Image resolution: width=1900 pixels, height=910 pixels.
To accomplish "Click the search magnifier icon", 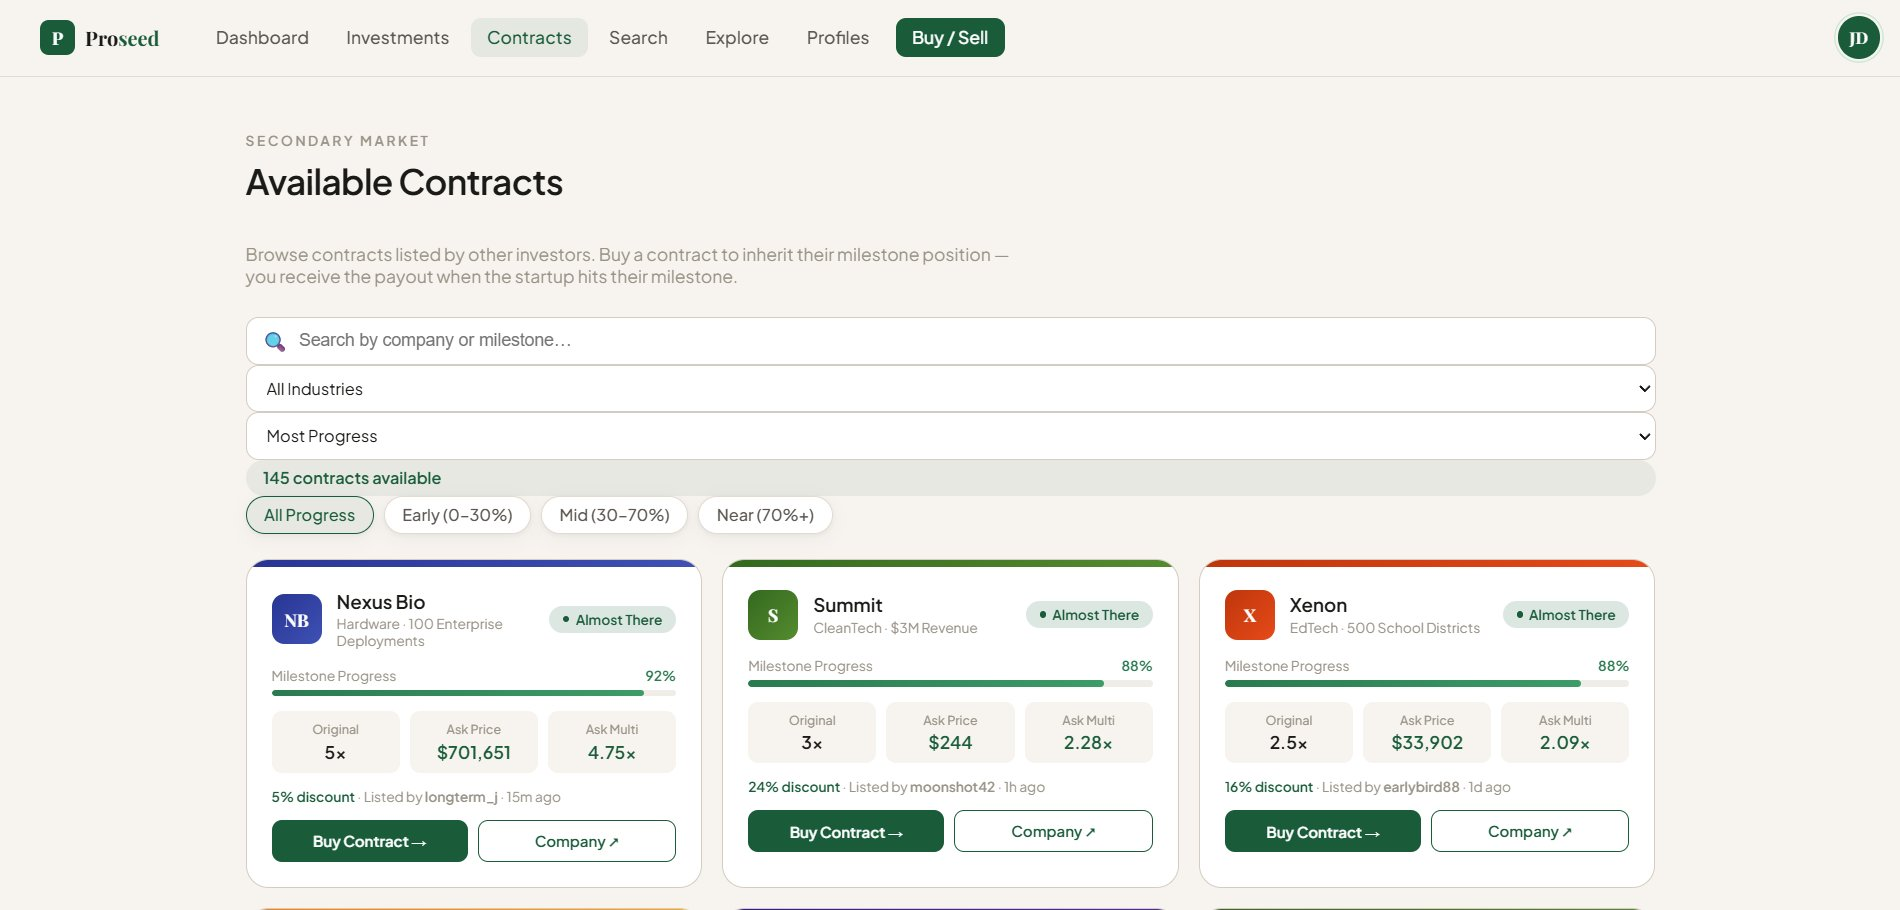I will [275, 341].
